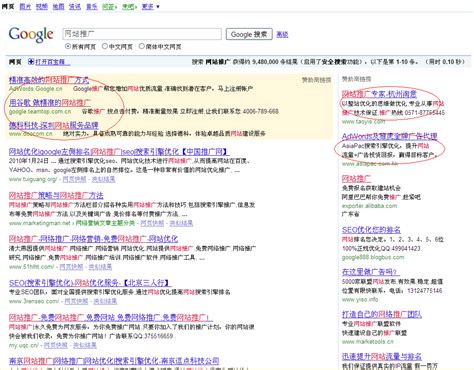
Task: Open the 网站推广策略与网站推广方法 result
Action: pyautogui.click(x=56, y=195)
